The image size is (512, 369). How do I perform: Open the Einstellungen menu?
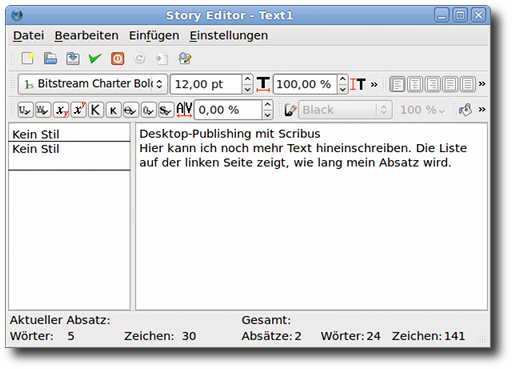pos(229,35)
